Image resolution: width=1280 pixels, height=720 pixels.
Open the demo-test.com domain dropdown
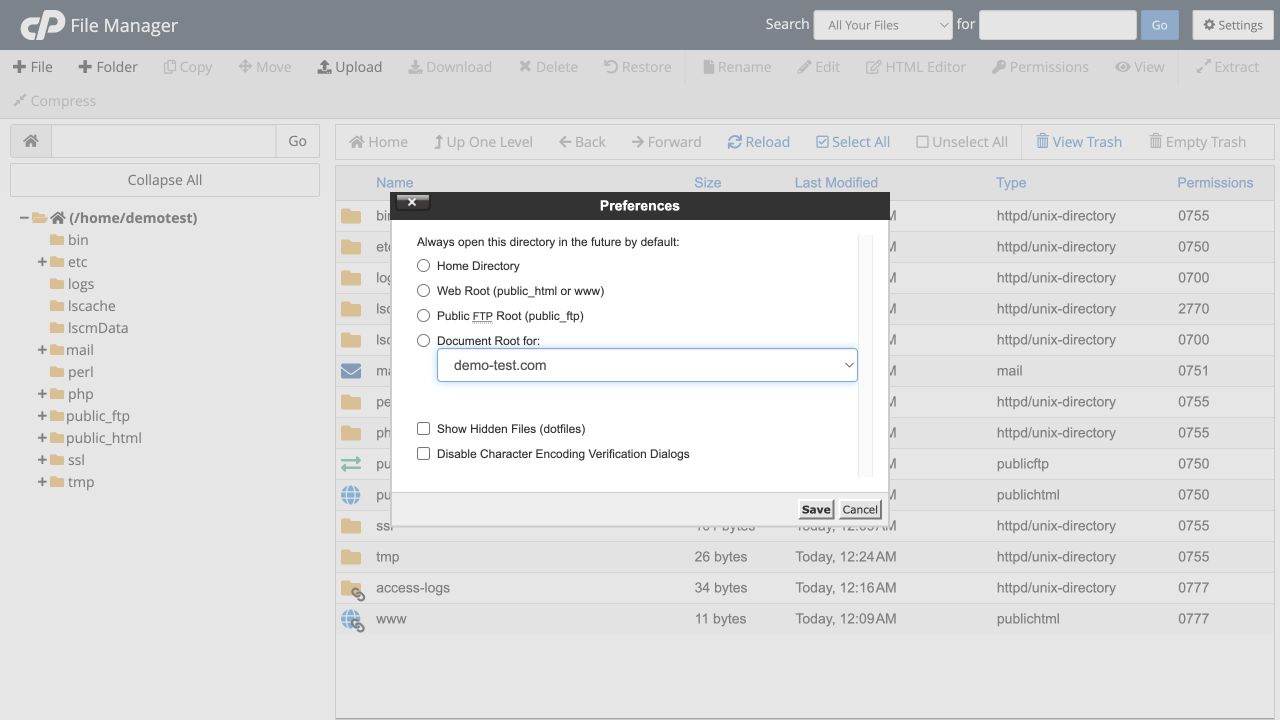tap(647, 365)
